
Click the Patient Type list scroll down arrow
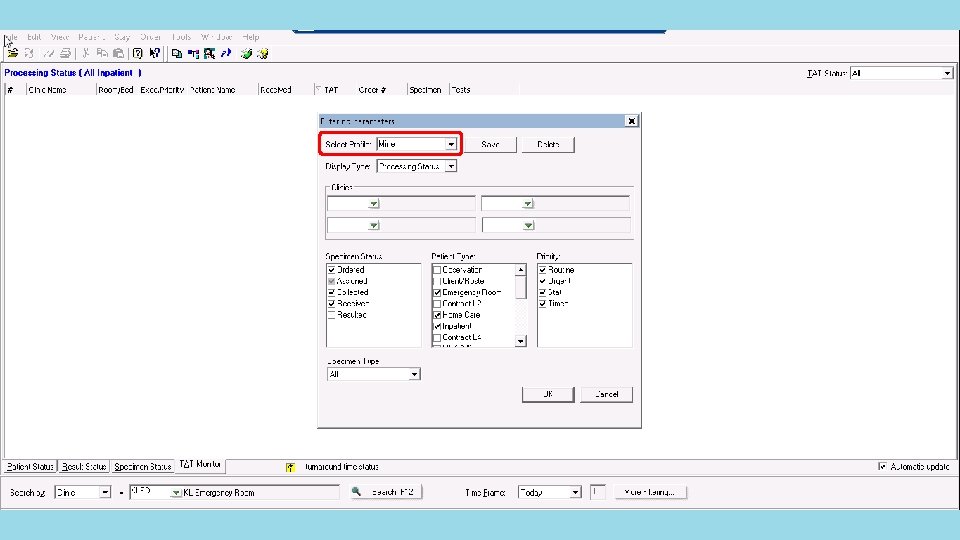coord(520,341)
